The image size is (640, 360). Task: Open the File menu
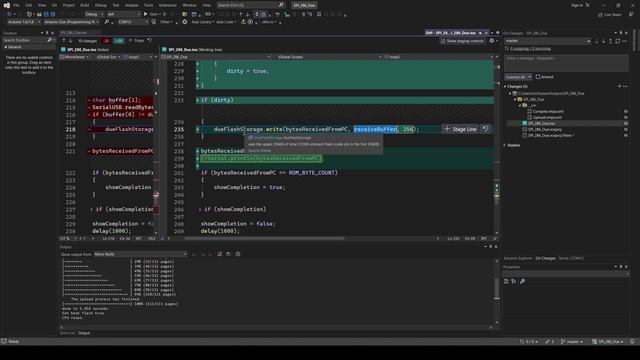pos(16,5)
